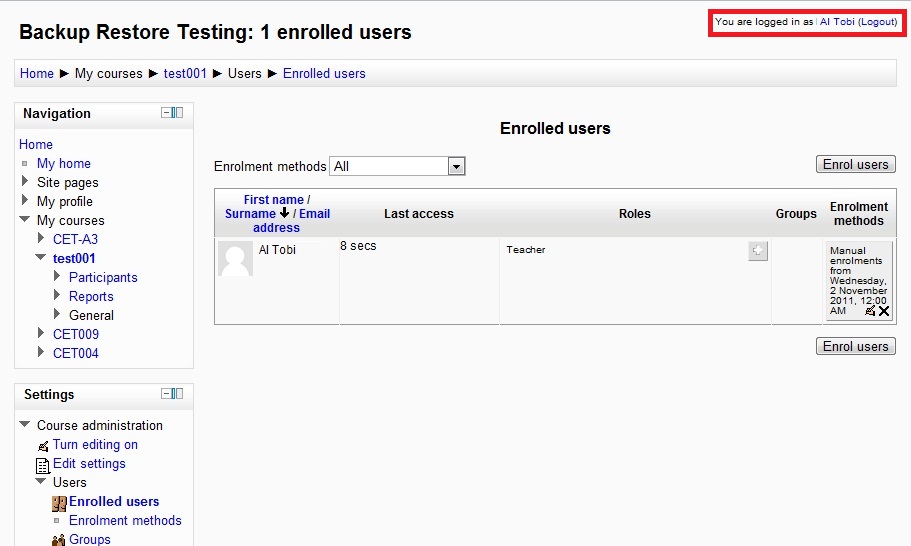911x546 pixels.
Task: Click the assign role plus icon for Al Tobi
Action: [758, 251]
